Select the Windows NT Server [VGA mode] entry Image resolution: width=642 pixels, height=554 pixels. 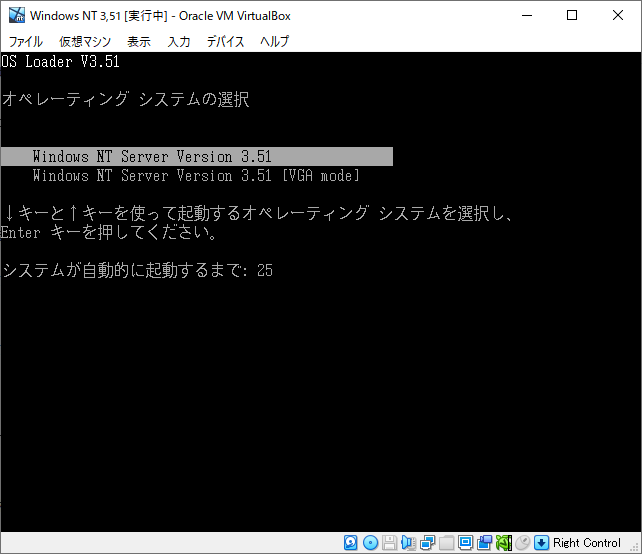click(x=196, y=176)
